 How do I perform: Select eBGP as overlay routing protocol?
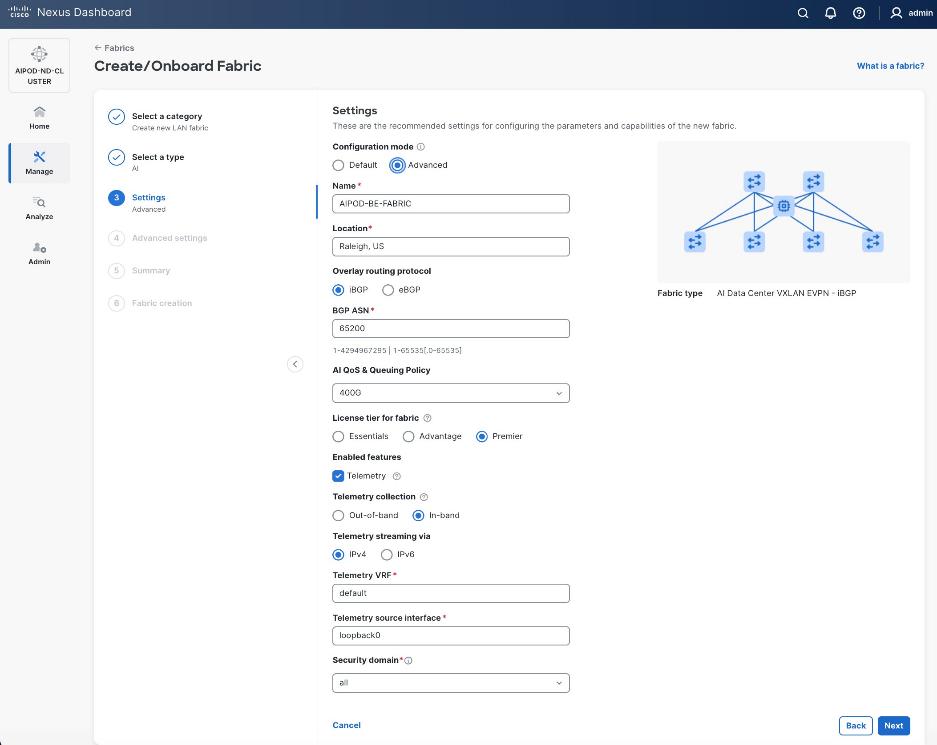388,290
